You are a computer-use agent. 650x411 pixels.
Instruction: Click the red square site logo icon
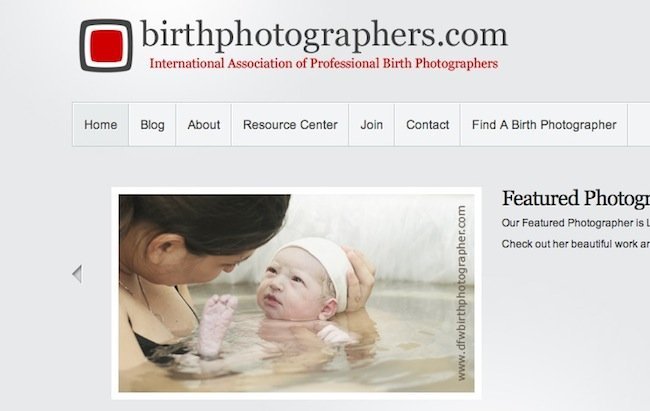point(106,46)
